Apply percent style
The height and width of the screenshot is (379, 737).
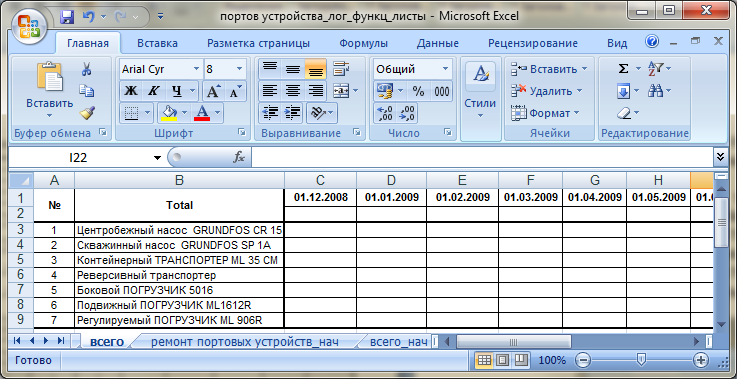(418, 91)
